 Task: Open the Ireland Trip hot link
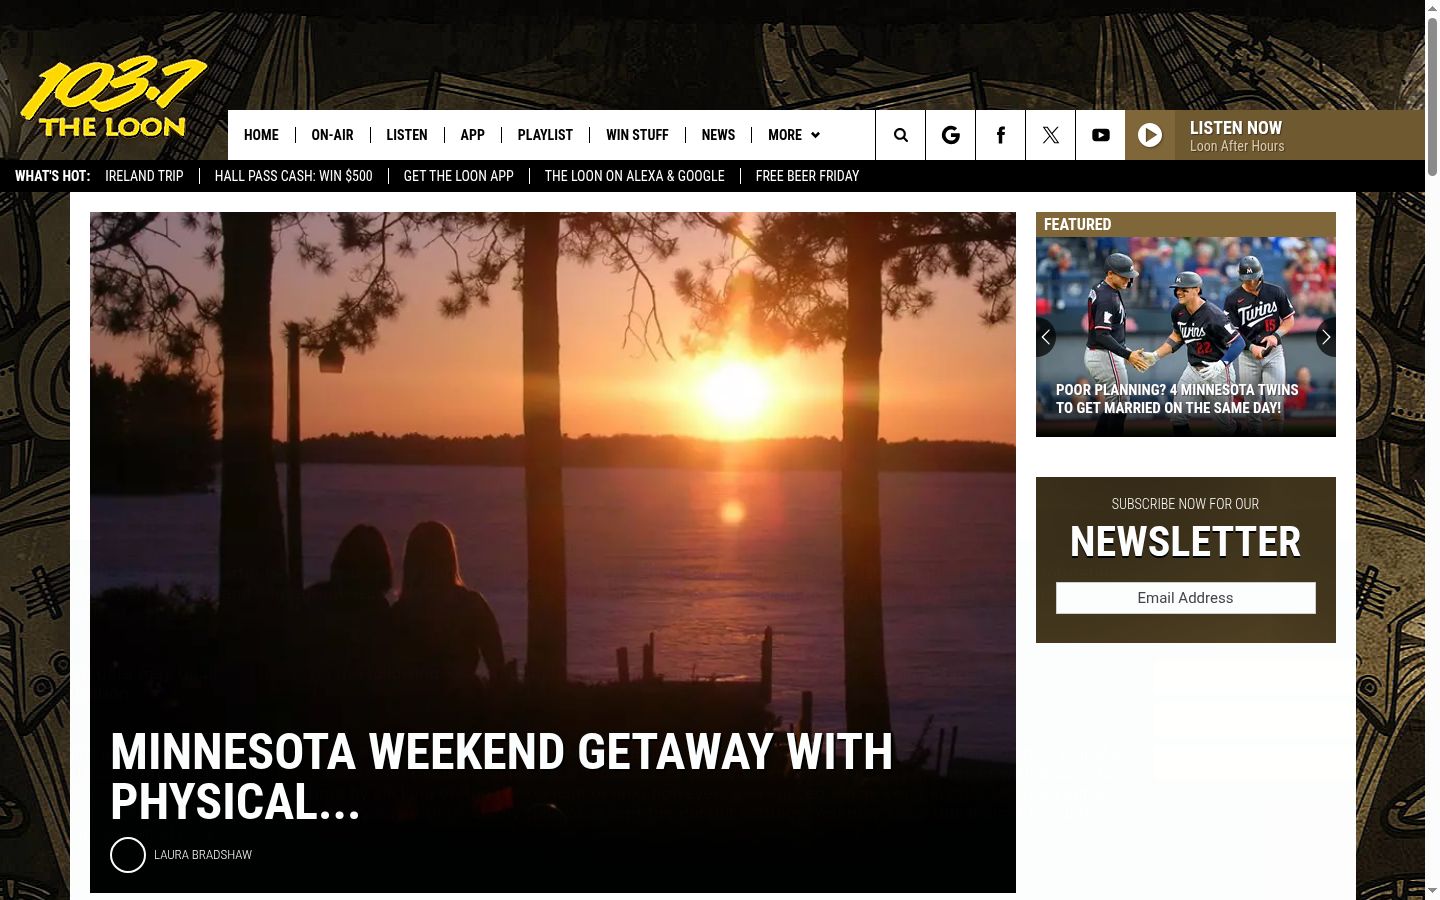(x=144, y=176)
